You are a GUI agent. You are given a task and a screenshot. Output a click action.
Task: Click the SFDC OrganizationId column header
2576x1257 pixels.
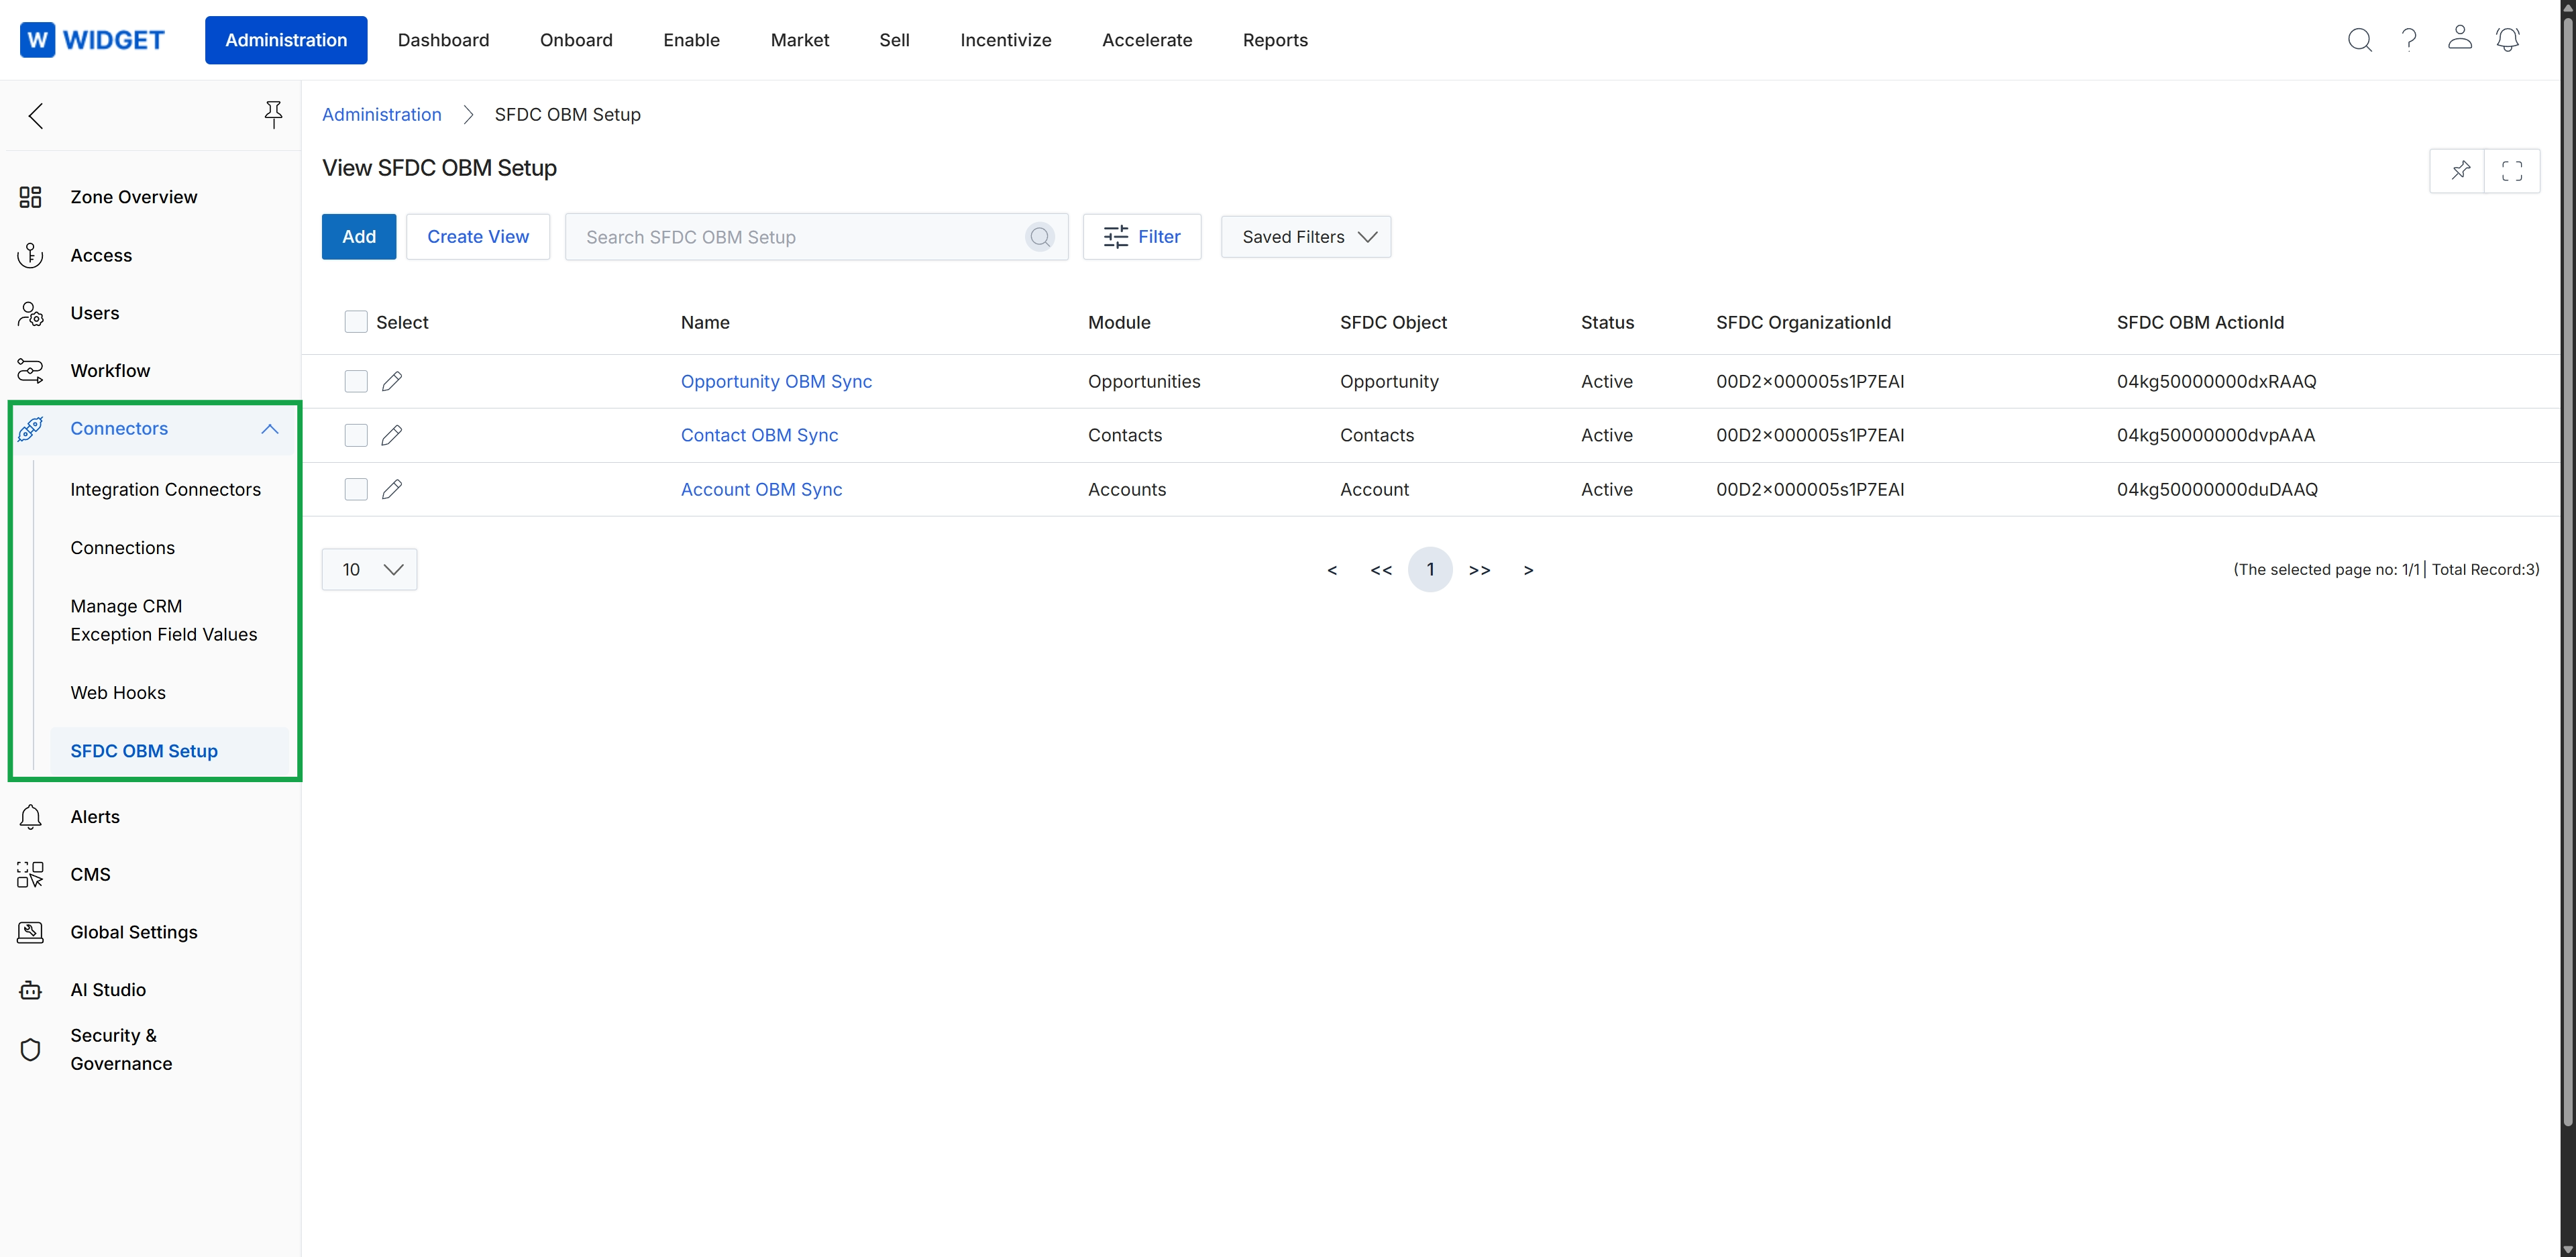[x=1803, y=322]
